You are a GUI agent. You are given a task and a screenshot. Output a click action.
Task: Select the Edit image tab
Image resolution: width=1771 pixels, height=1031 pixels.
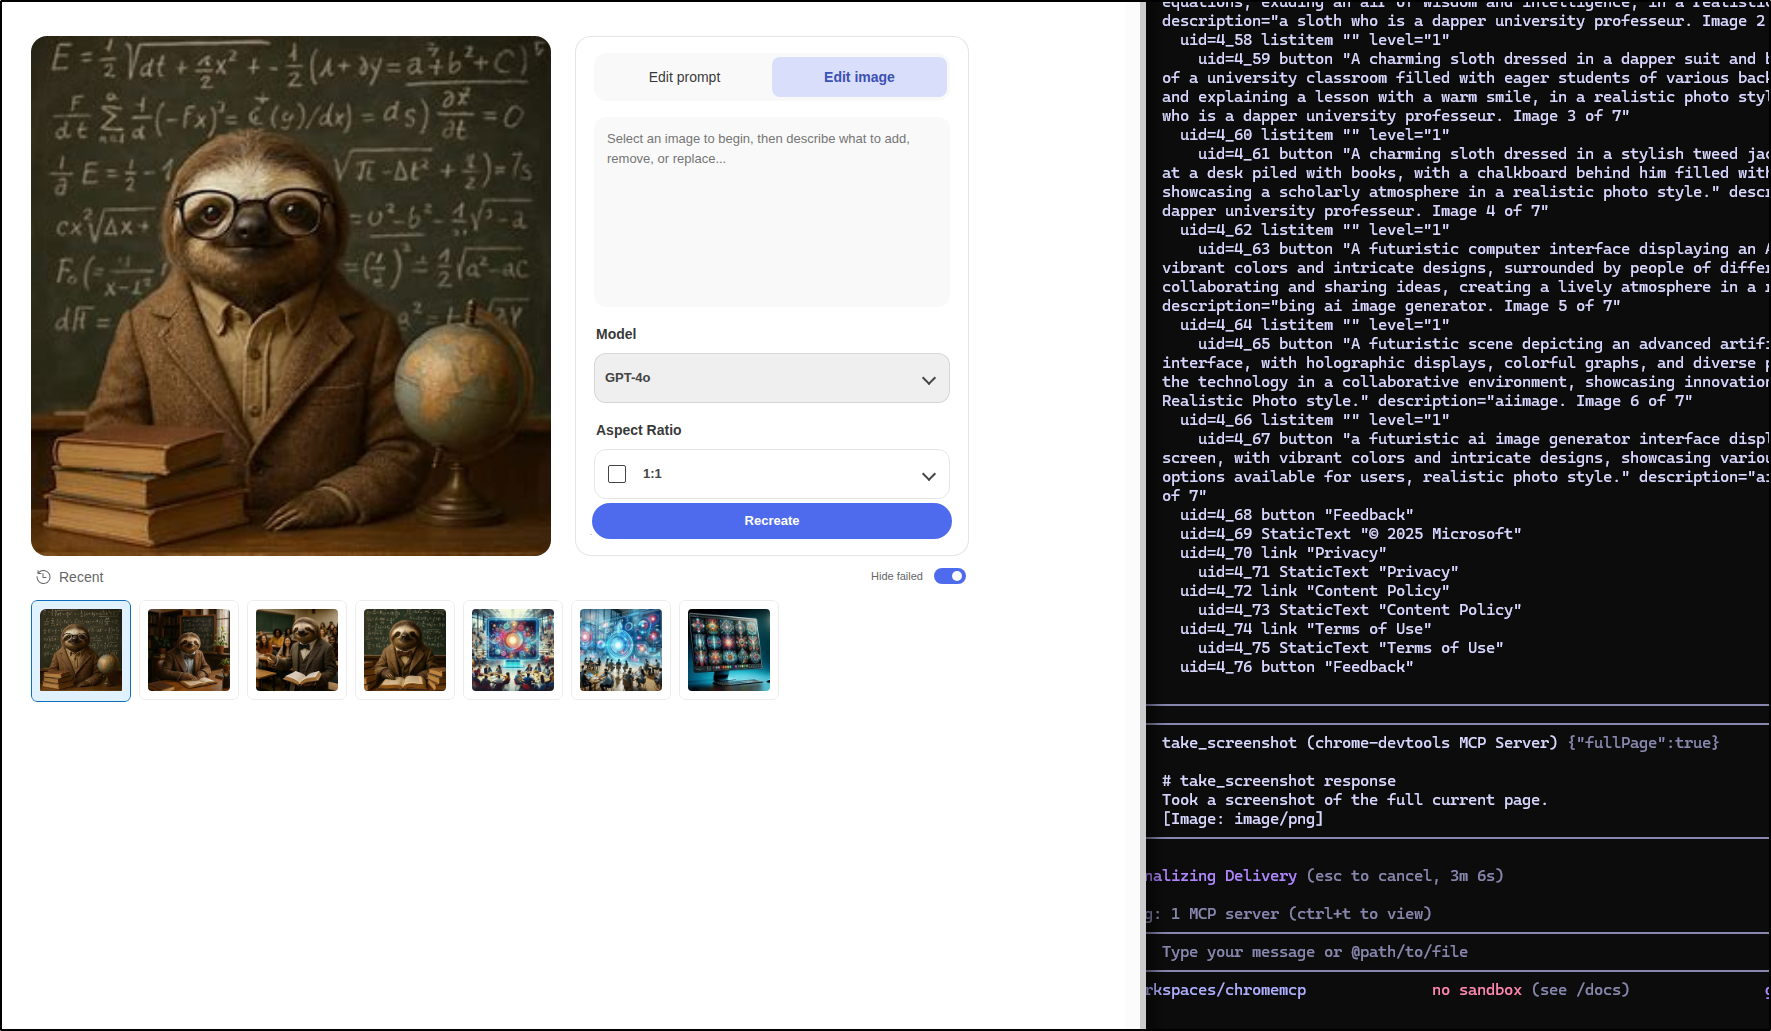[859, 77]
